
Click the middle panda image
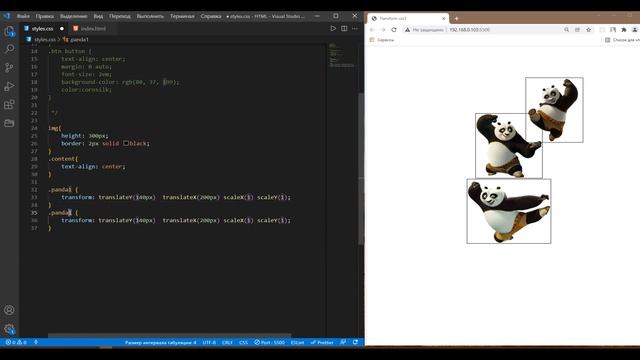[509, 146]
